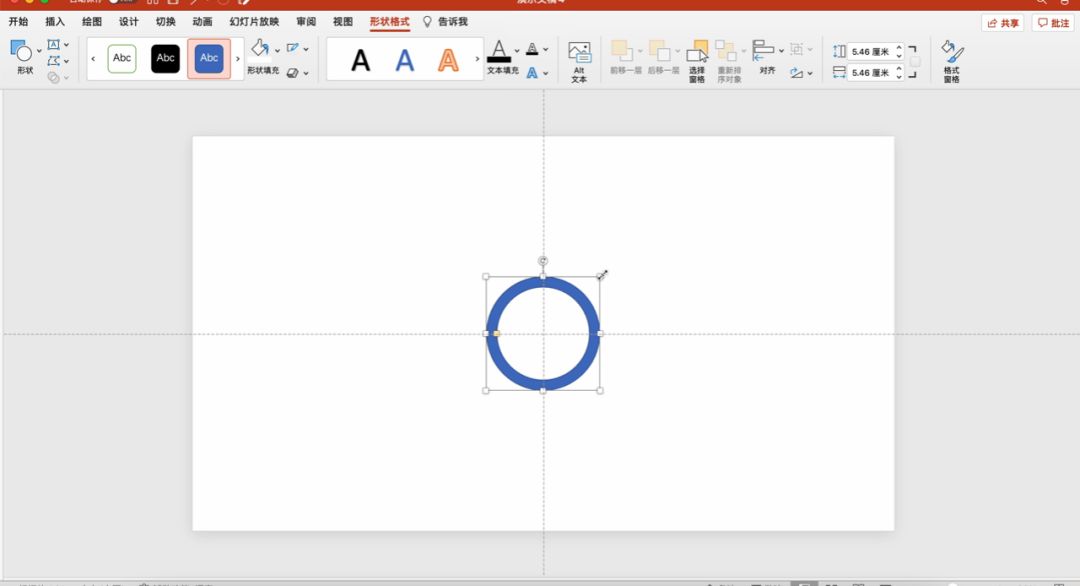Apply the blue A WordArt style
The image size is (1080, 586).
click(x=405, y=61)
